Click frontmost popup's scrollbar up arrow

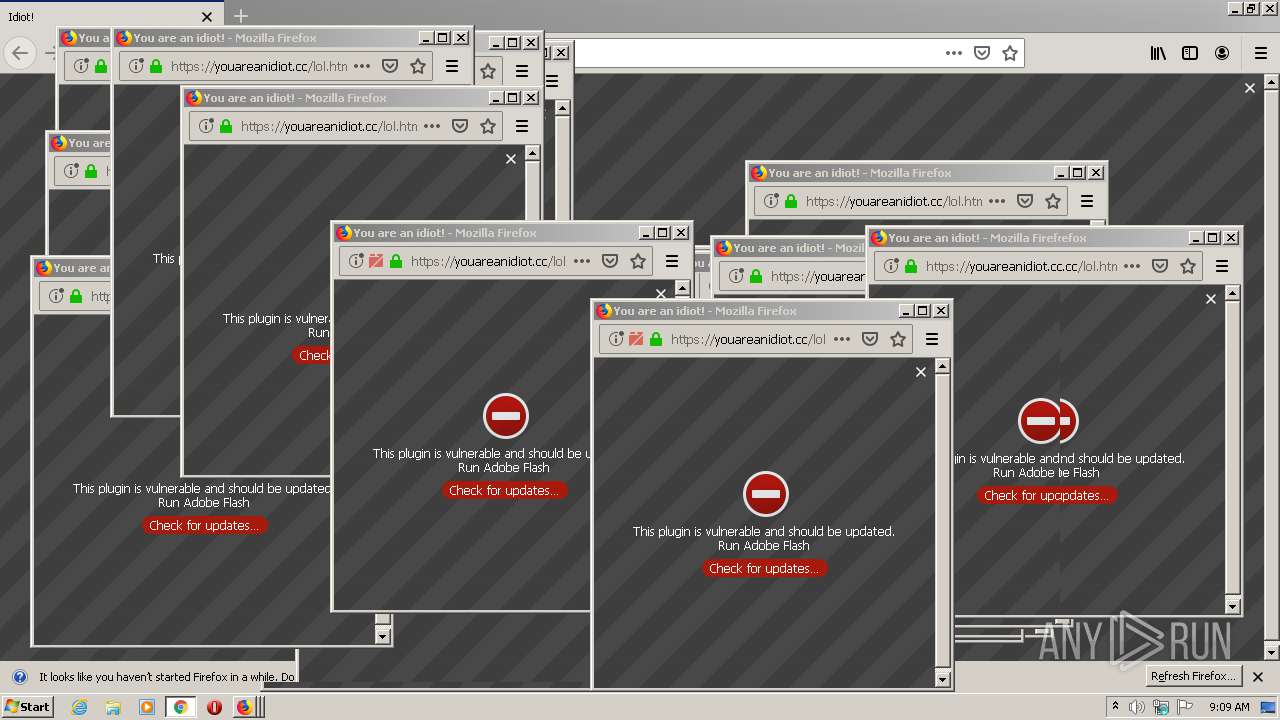(x=942, y=367)
